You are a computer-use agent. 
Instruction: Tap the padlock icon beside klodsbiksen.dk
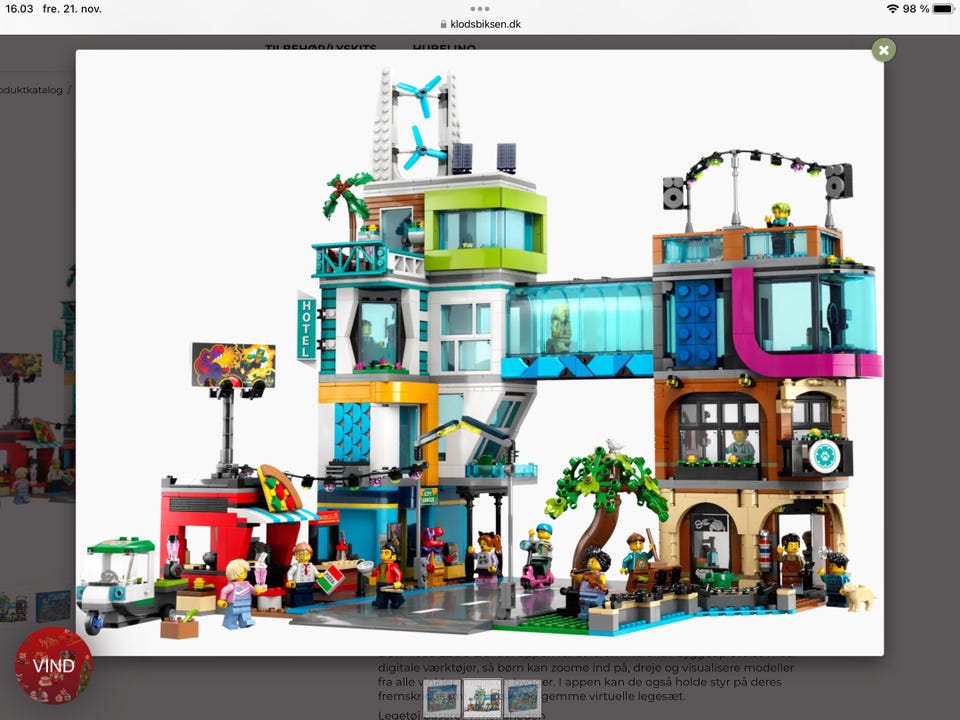pyautogui.click(x=443, y=24)
